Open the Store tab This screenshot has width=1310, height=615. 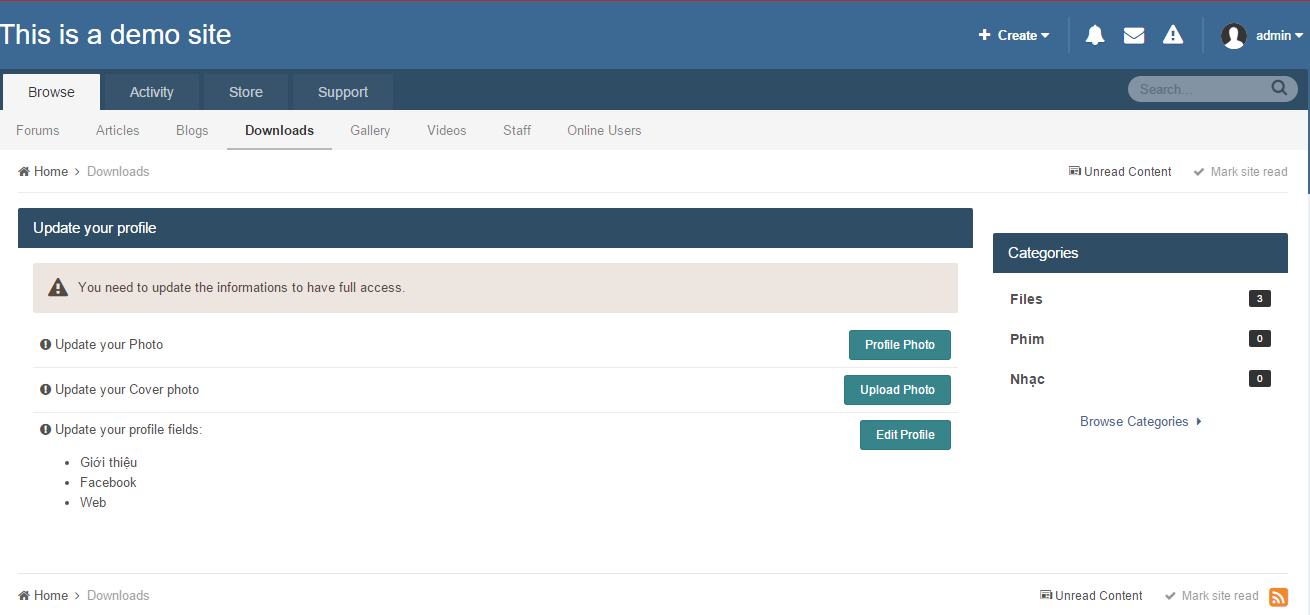pyautogui.click(x=246, y=92)
